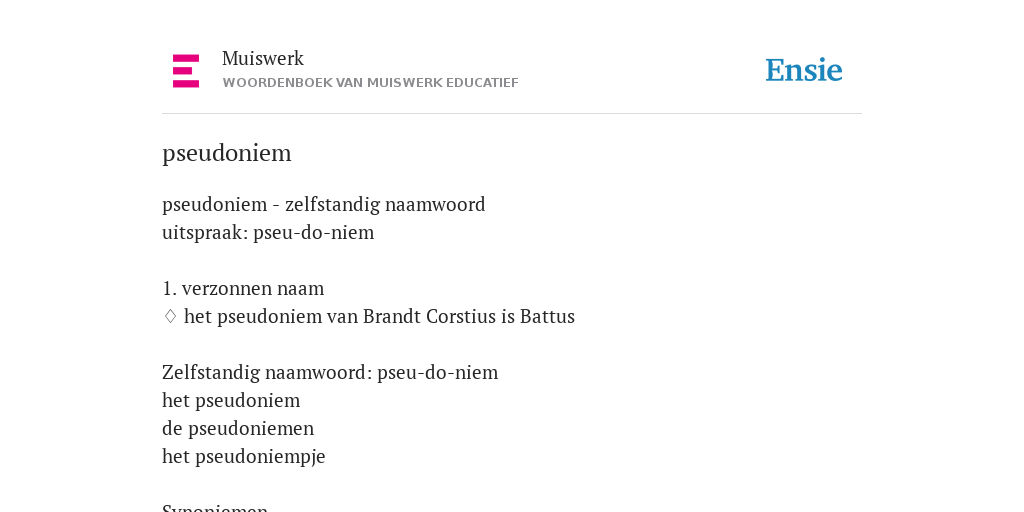Click 'Zelfstandig naamwoord: pseu-do-niem' line
Image resolution: width=1024 pixels, height=512 pixels.
[330, 372]
